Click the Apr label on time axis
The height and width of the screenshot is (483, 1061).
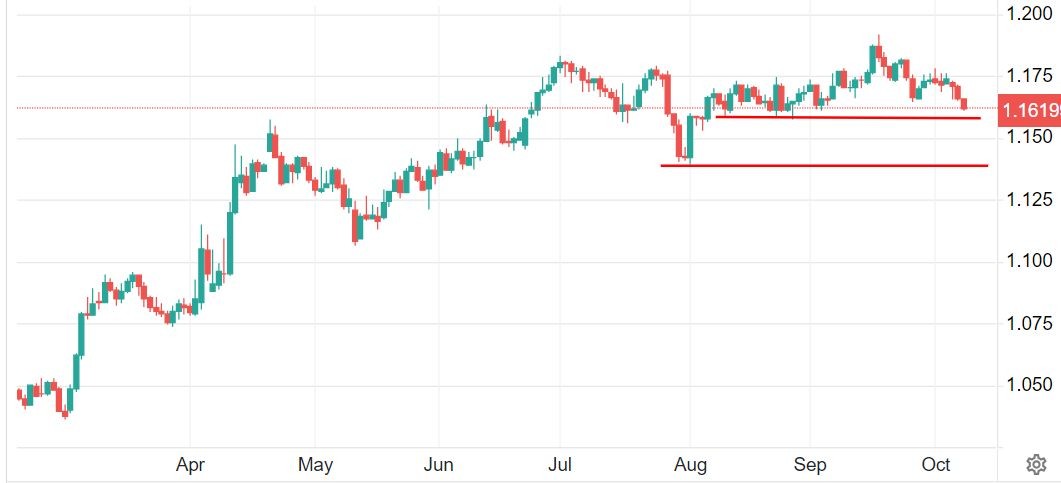[190, 465]
